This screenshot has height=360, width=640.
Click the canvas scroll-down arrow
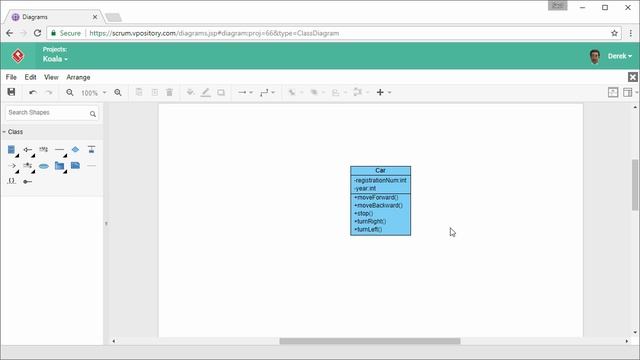pyautogui.click(x=635, y=332)
